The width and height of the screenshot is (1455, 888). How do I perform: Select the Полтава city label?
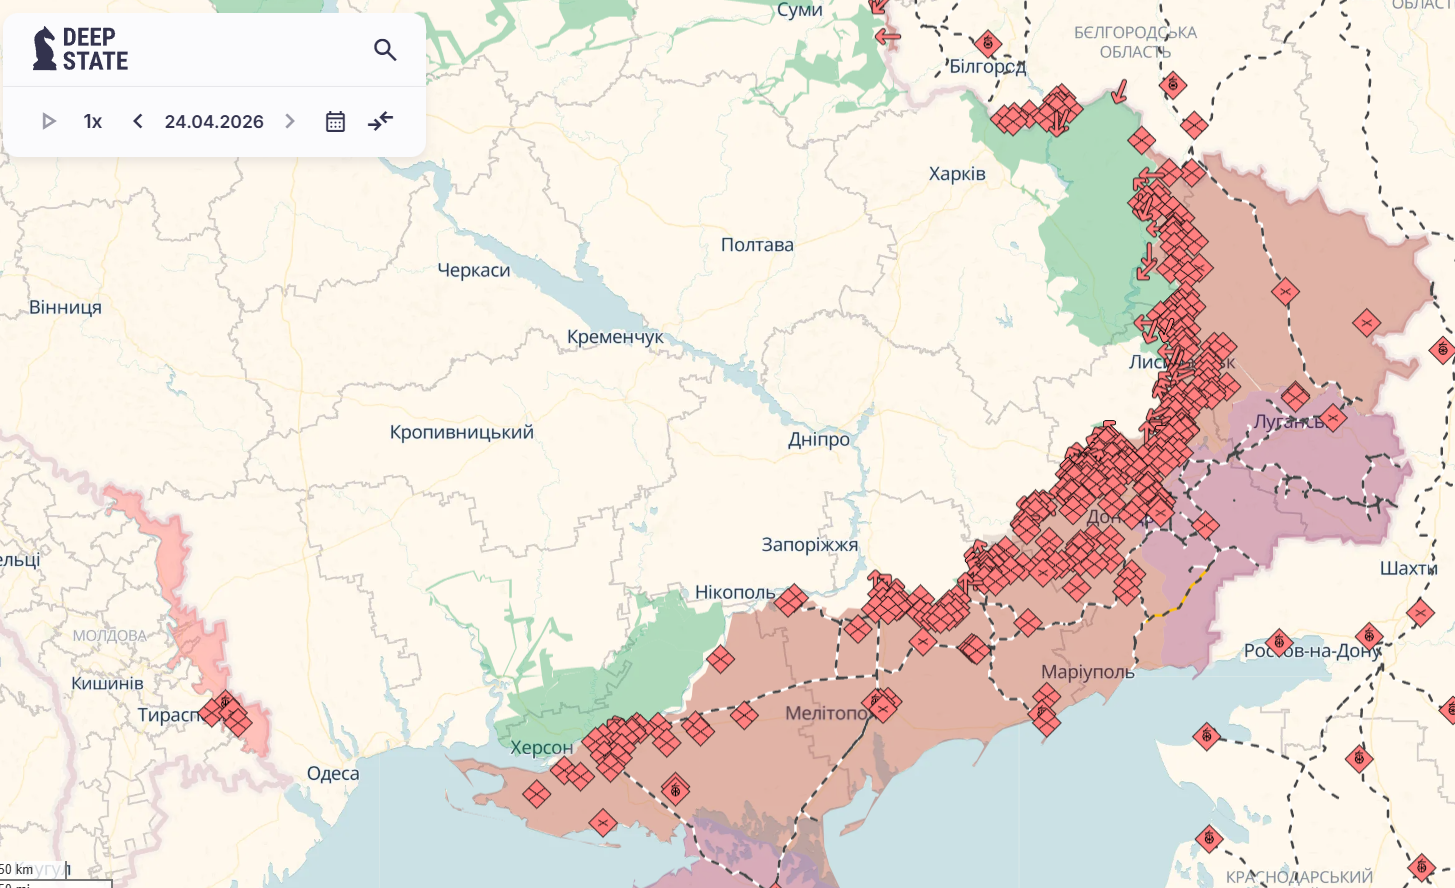[x=757, y=245]
